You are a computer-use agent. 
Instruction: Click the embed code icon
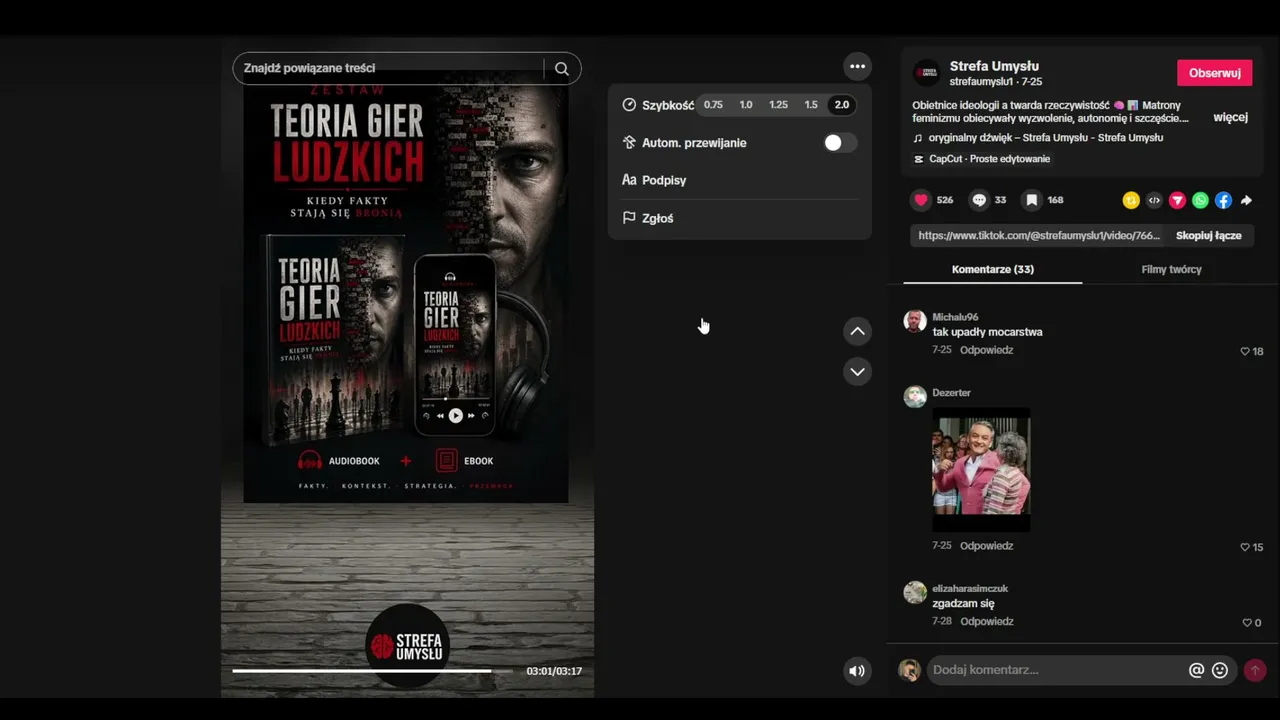[1154, 200]
